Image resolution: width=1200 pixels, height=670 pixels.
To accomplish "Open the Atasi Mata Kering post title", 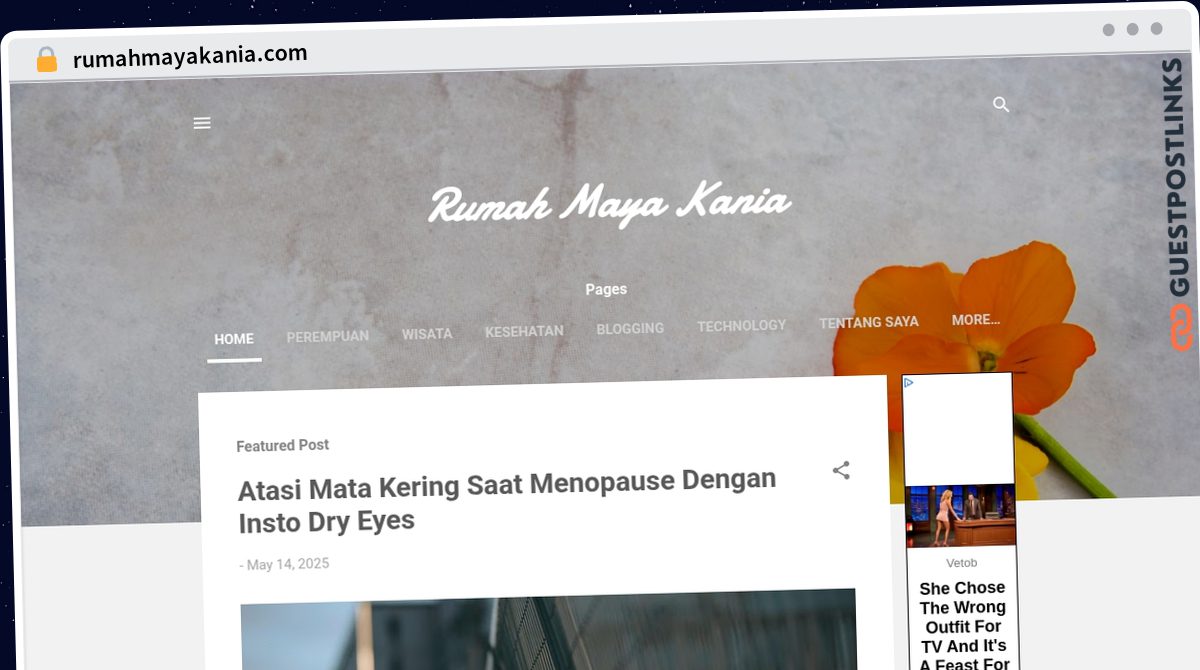I will (506, 501).
